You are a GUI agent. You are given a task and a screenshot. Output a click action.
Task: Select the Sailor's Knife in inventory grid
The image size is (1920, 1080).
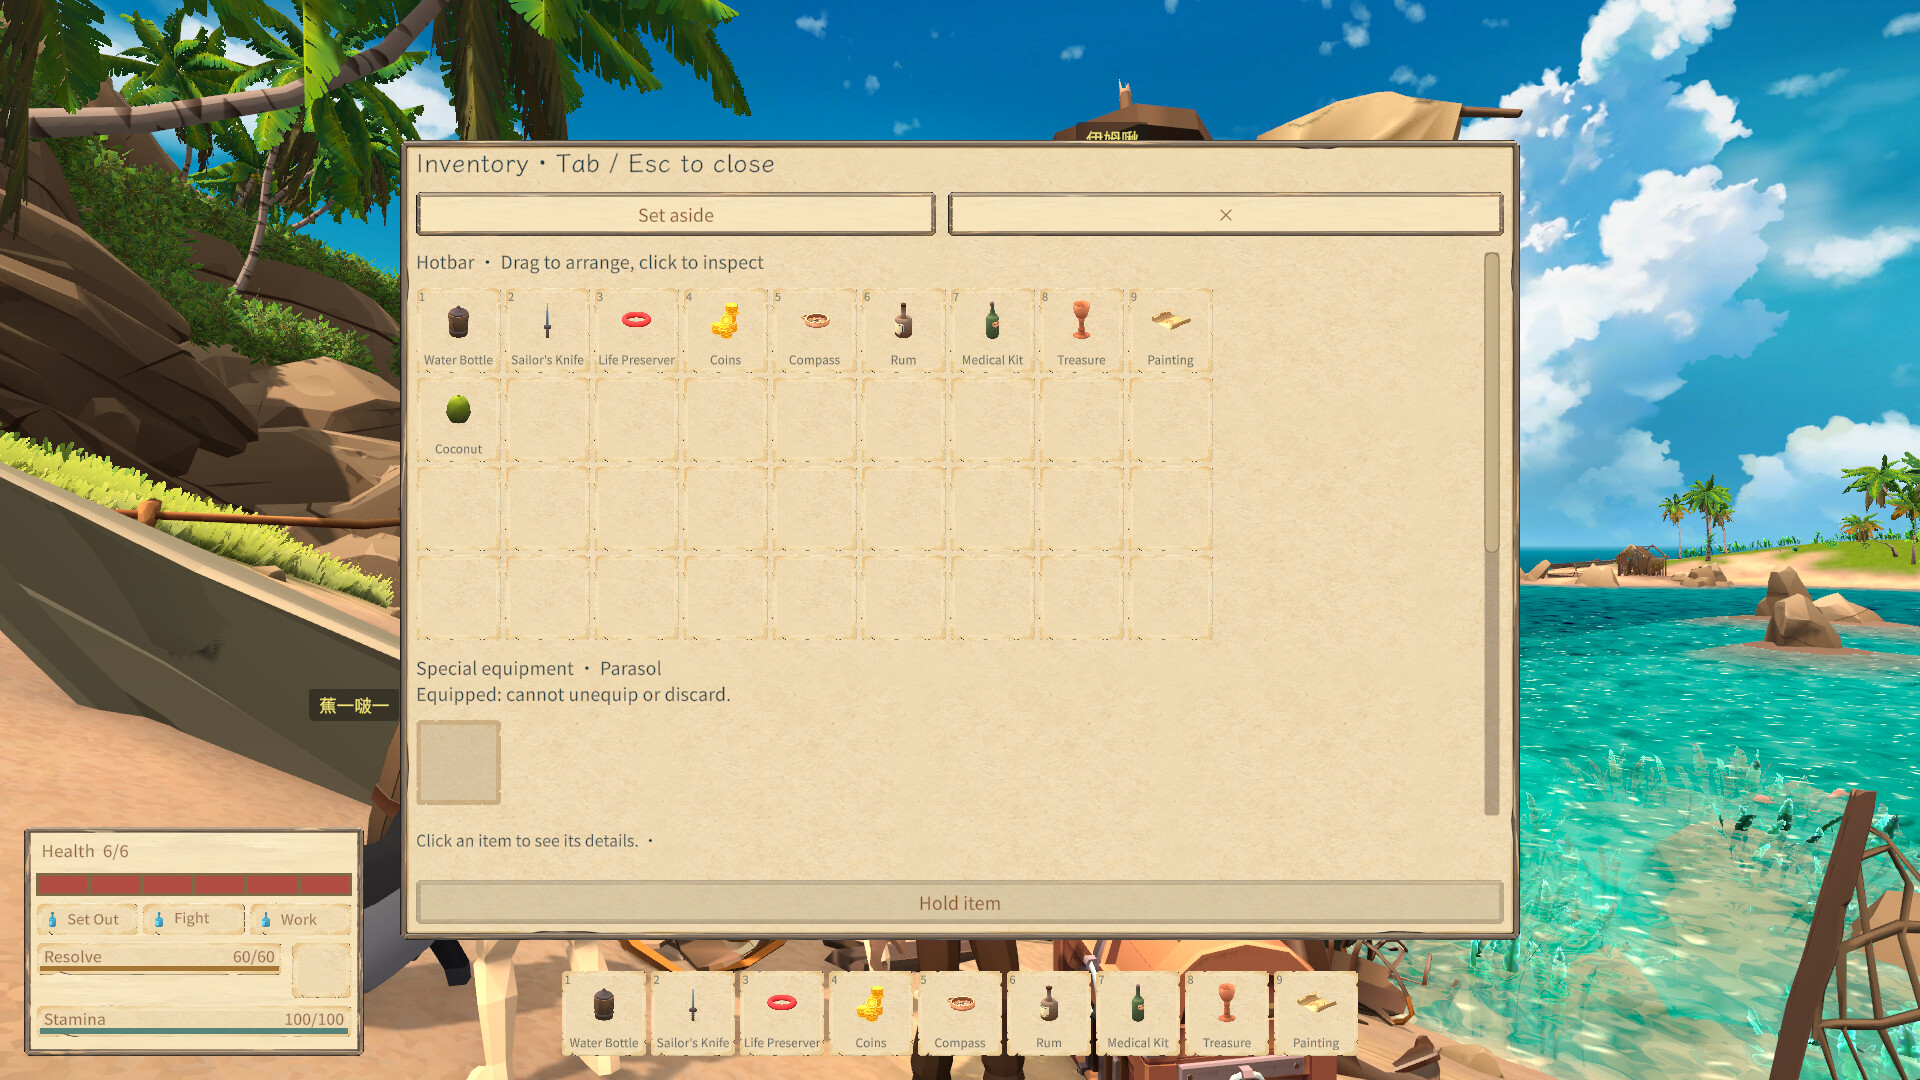tap(547, 331)
